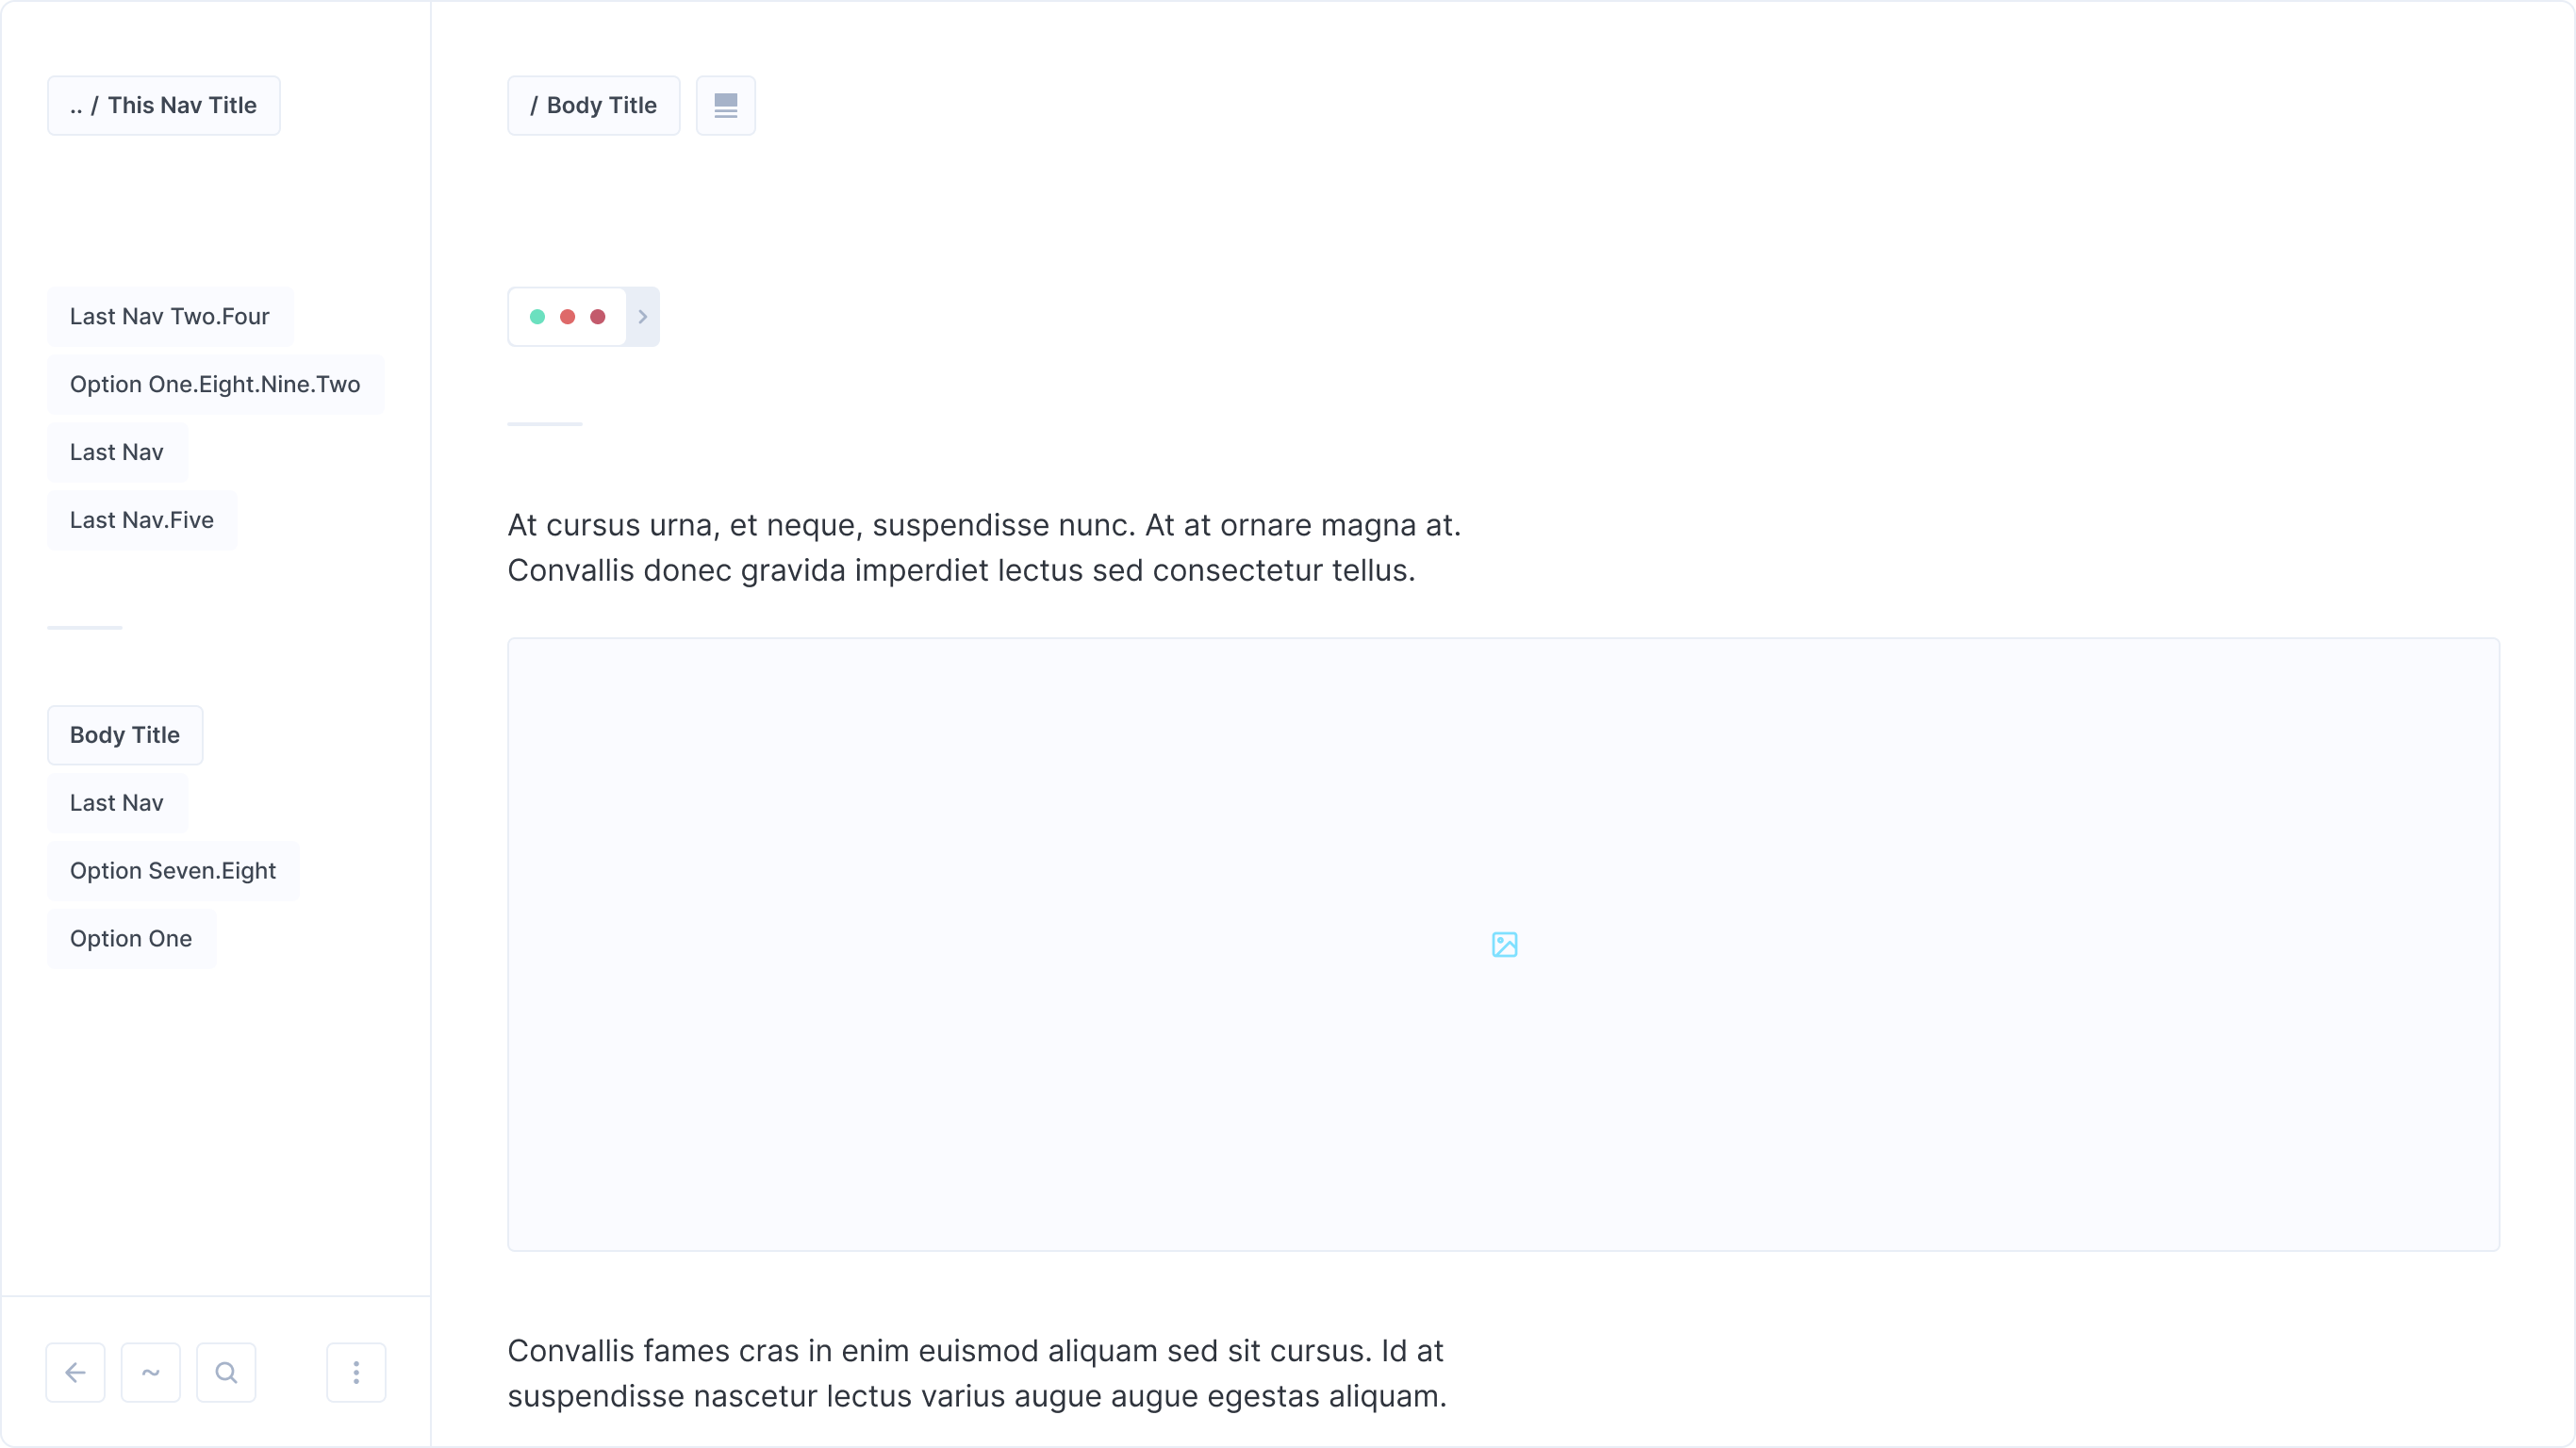This screenshot has width=2576, height=1448.
Task: Open the search magnifier icon
Action: 226,1372
